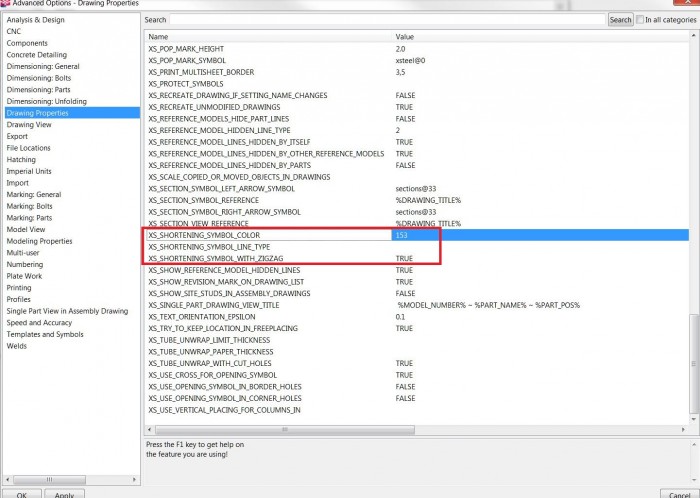Screen dimensions: 700x498
Task: Select Modeling Properties category
Action: 39,241
